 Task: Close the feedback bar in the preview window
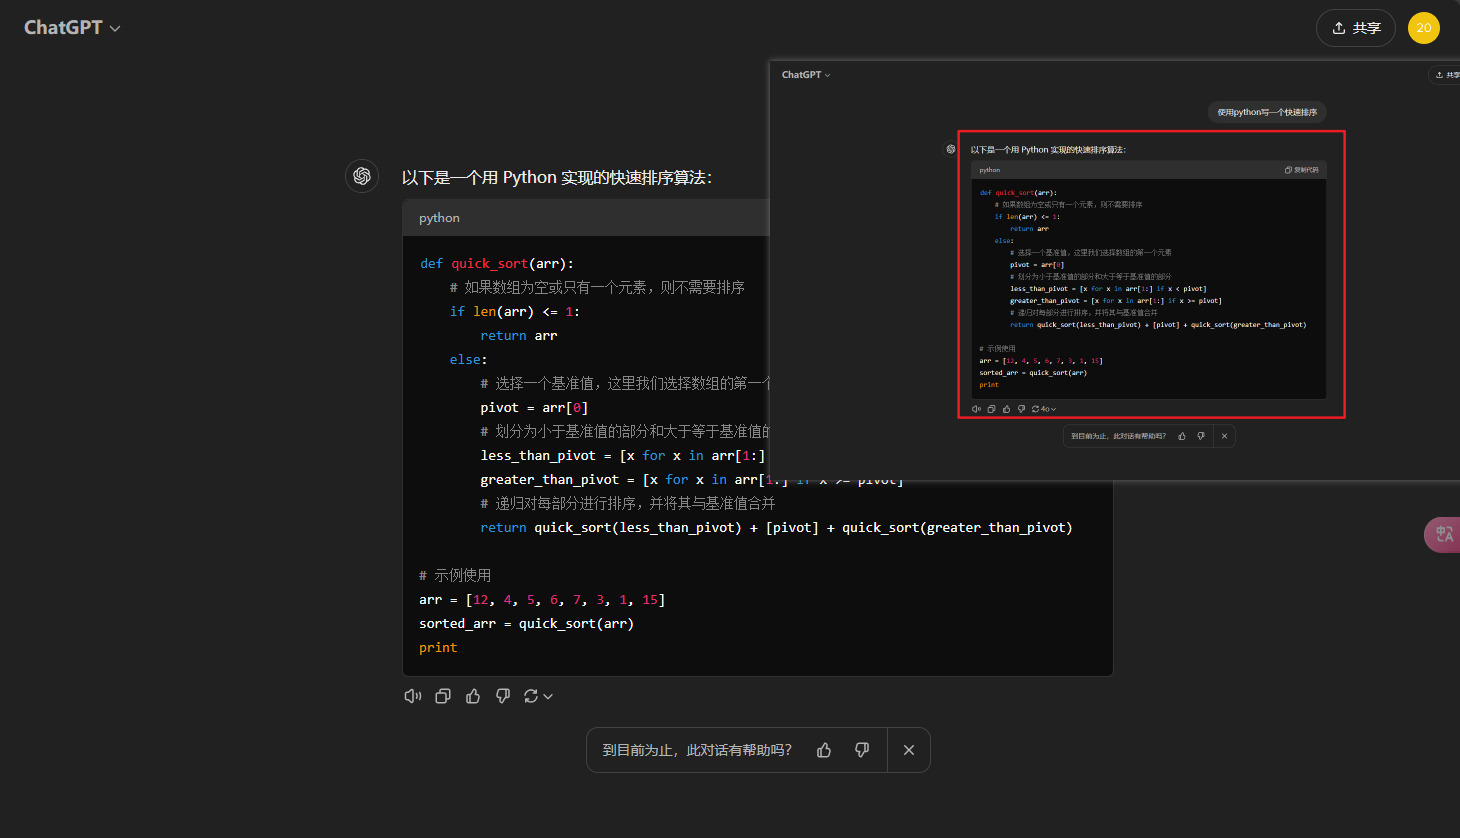(x=1224, y=436)
